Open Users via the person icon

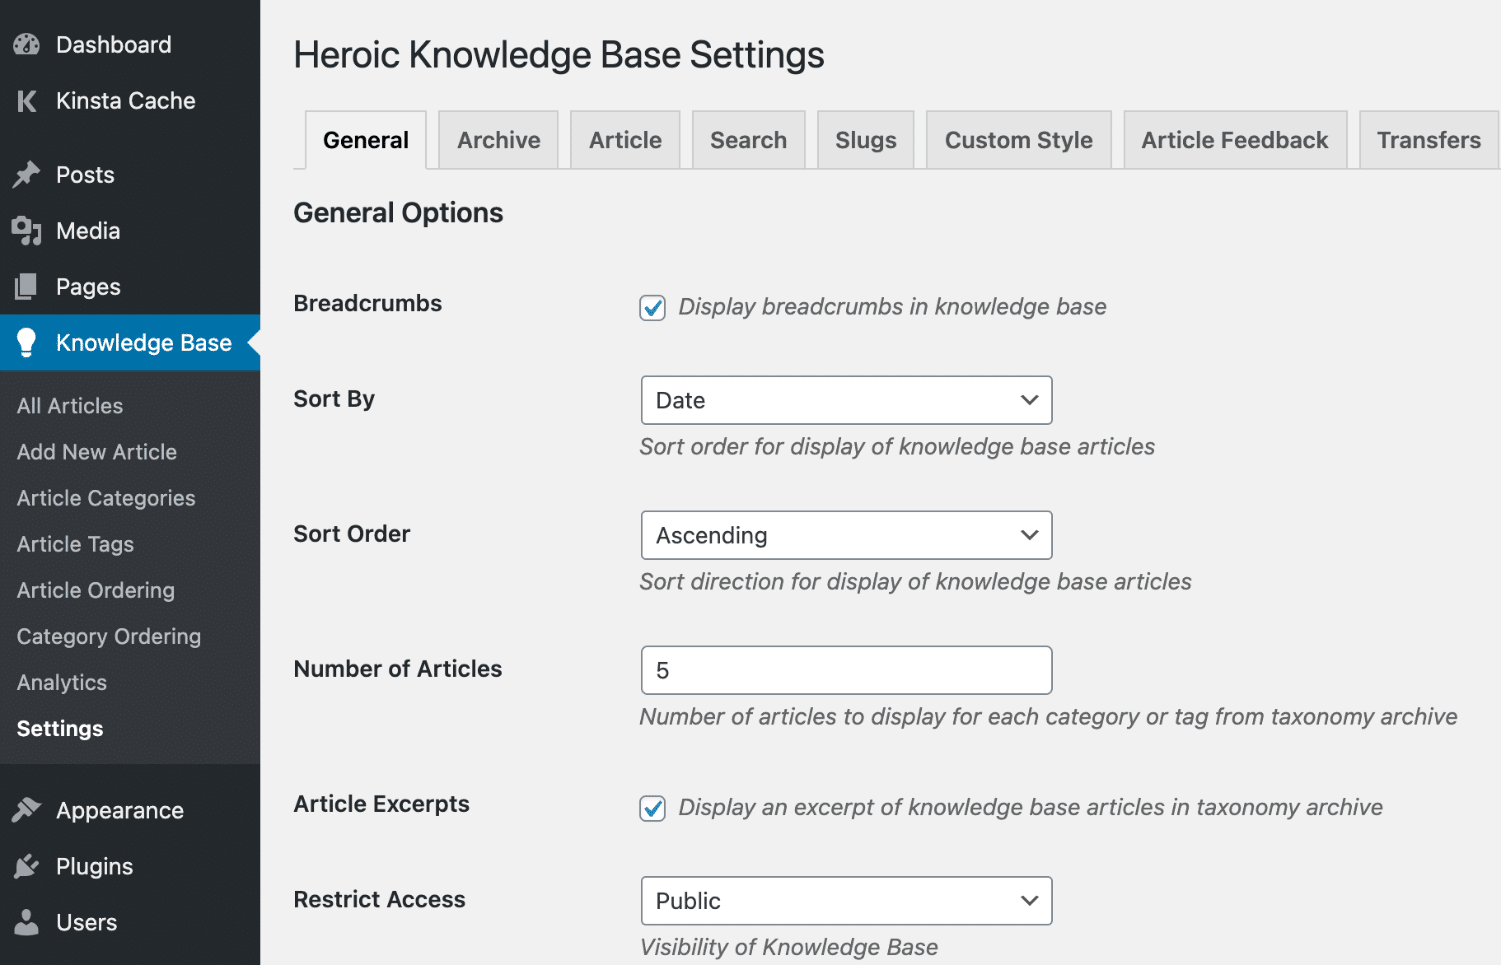tap(25, 922)
